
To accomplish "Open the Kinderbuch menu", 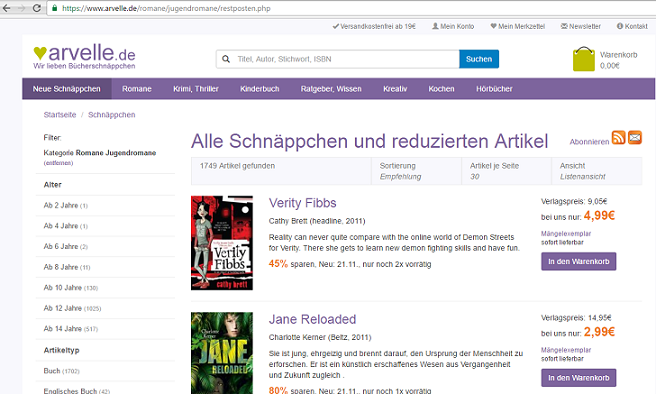I will pos(259,89).
